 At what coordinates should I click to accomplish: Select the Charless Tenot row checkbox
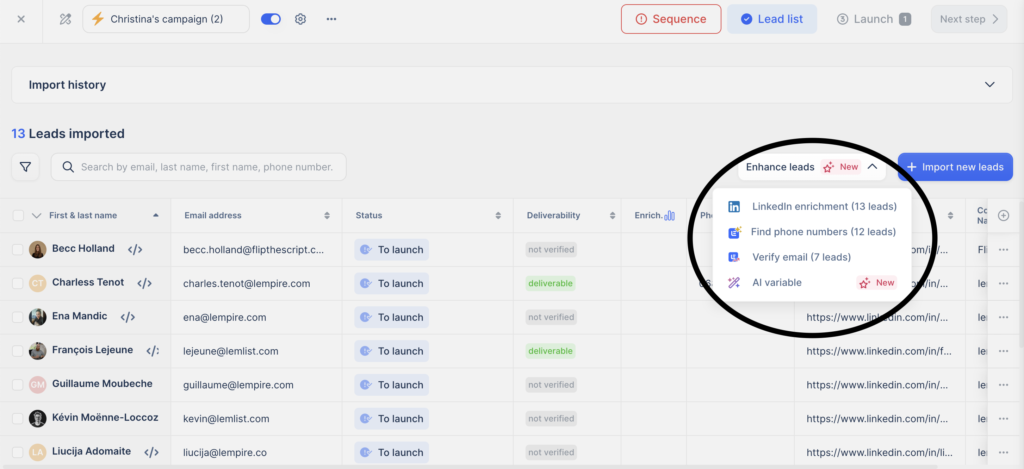point(18,283)
